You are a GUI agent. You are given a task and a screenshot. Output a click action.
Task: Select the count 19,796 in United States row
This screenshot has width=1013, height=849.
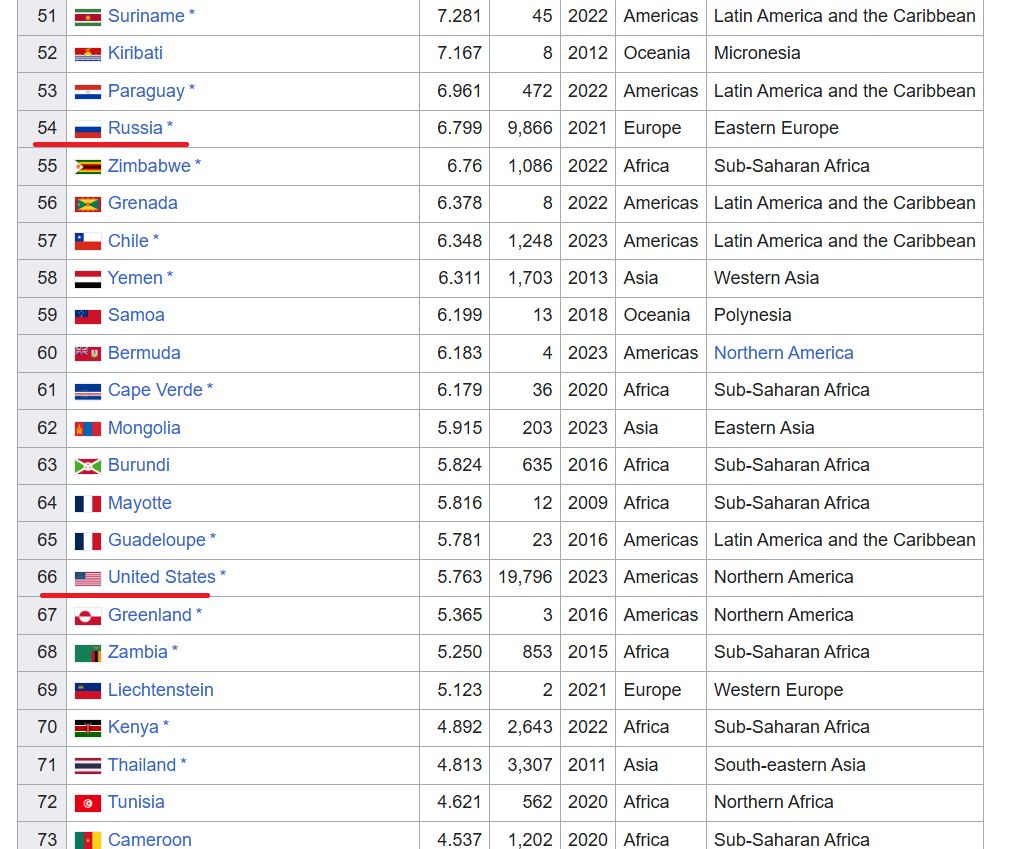(525, 577)
